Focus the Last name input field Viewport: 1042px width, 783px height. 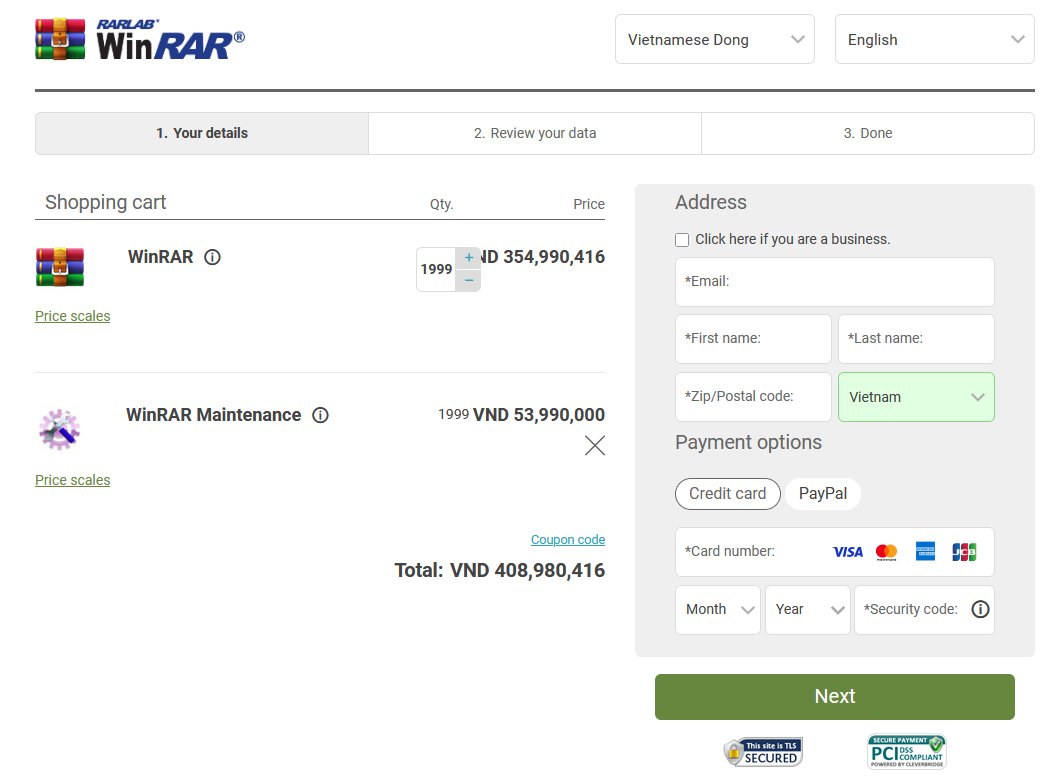pyautogui.click(x=916, y=339)
